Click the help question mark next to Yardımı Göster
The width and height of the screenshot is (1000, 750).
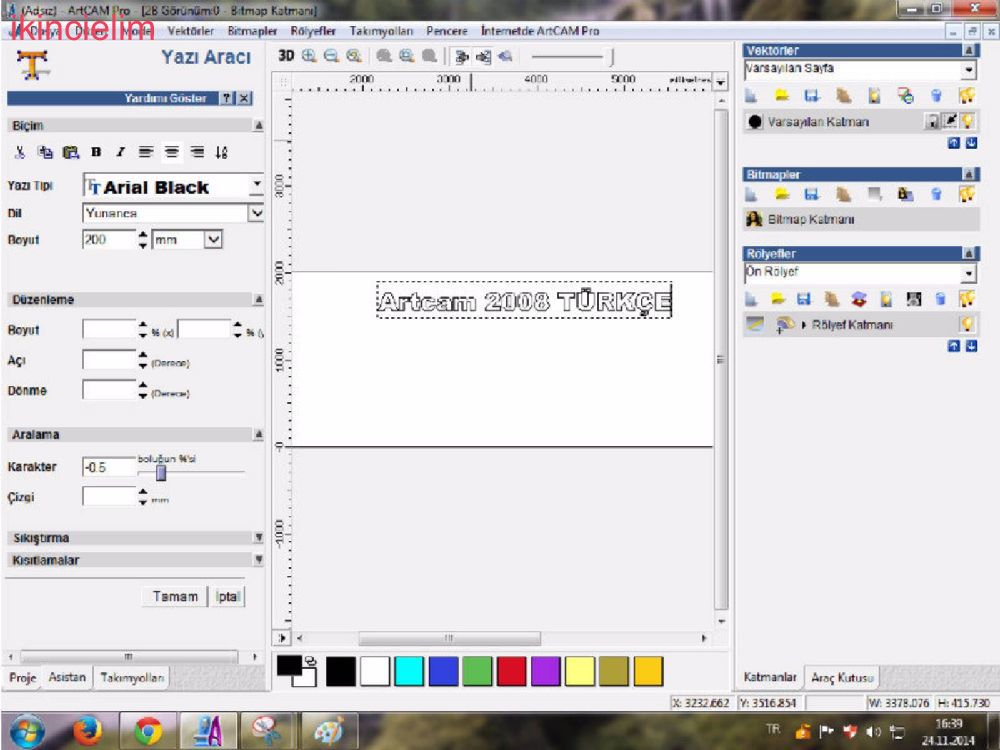pos(227,98)
